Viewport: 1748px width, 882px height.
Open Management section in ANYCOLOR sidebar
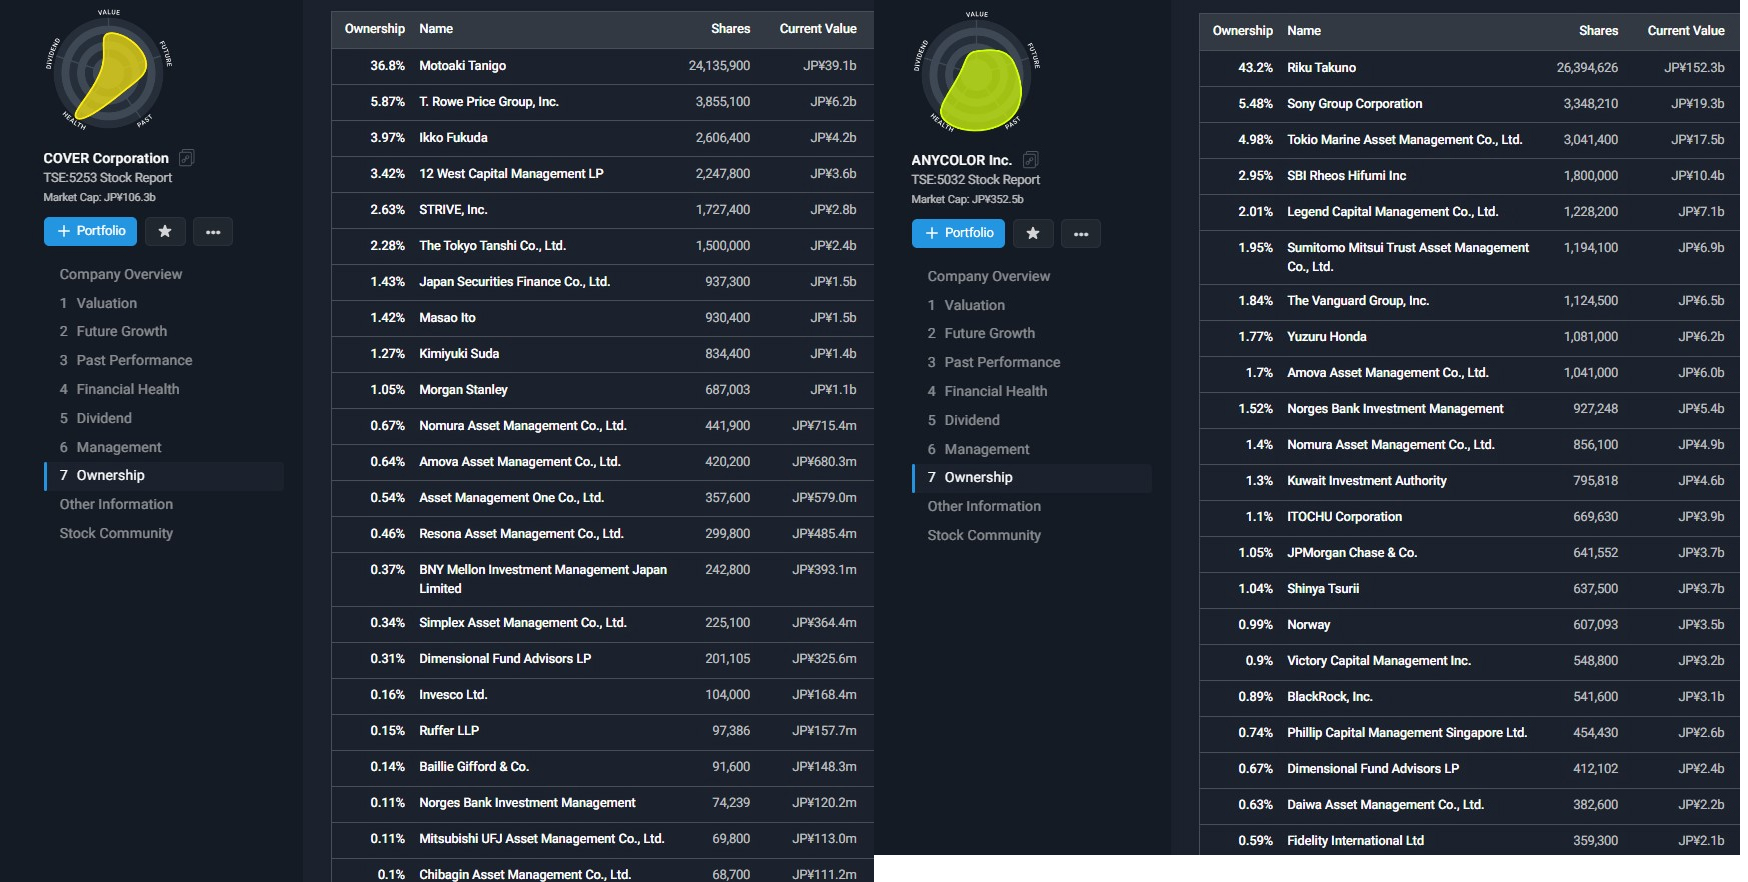click(978, 449)
